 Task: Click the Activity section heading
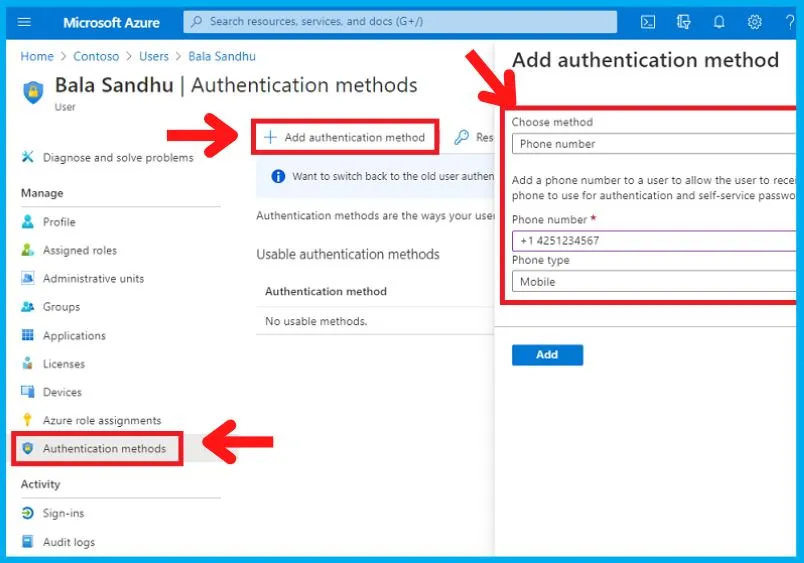(41, 484)
